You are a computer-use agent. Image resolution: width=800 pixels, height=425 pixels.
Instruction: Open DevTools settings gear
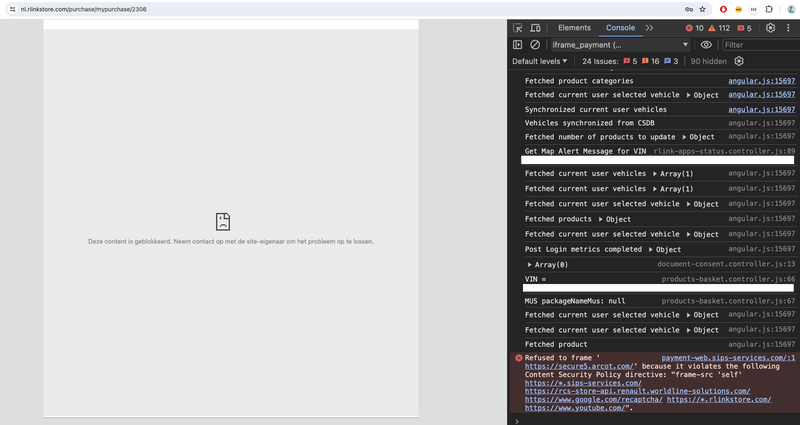coord(770,28)
